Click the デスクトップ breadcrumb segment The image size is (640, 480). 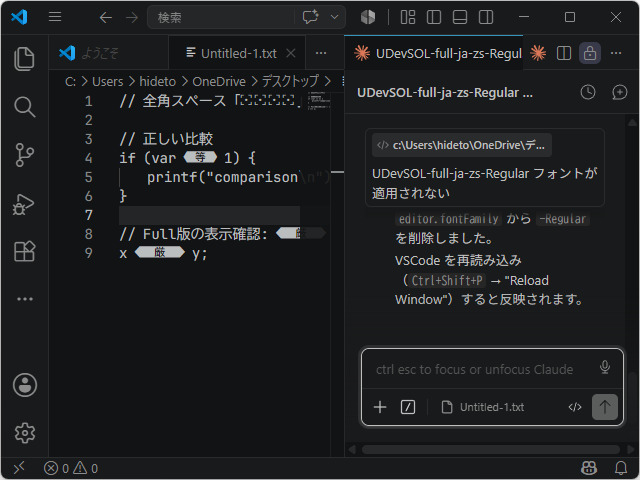(x=289, y=81)
